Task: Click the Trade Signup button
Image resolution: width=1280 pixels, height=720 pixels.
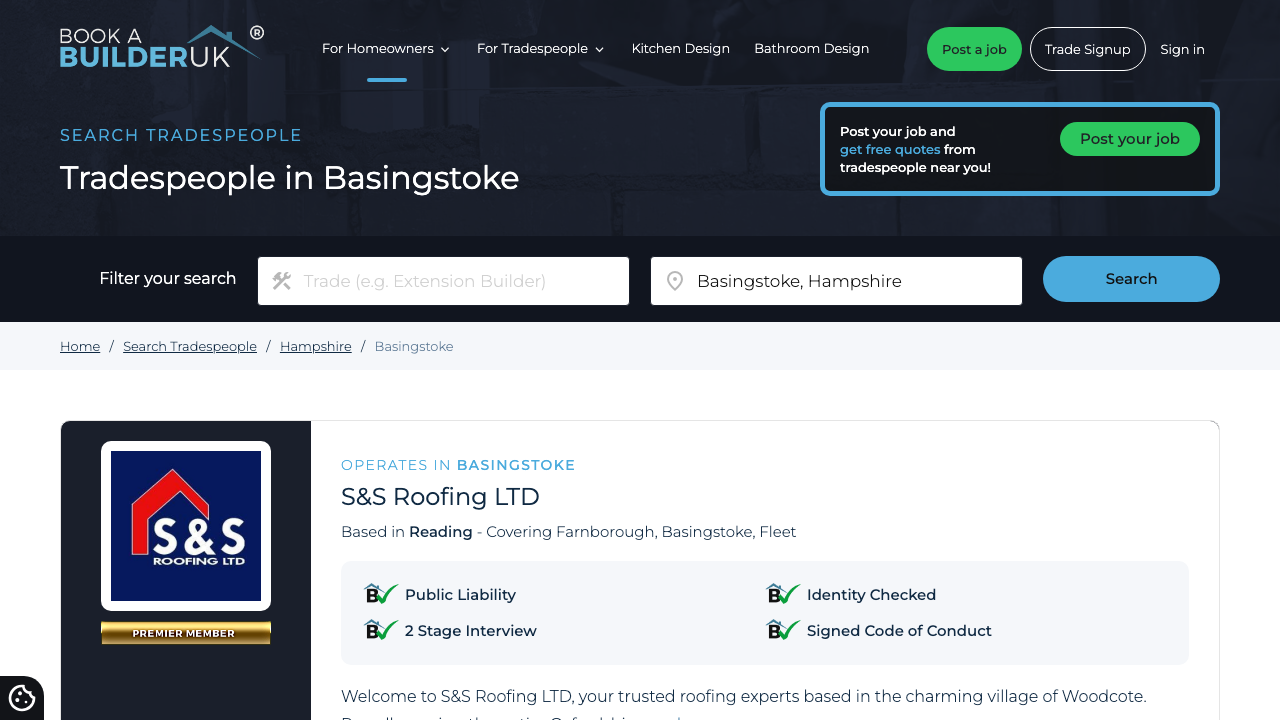Action: pos(1087,48)
